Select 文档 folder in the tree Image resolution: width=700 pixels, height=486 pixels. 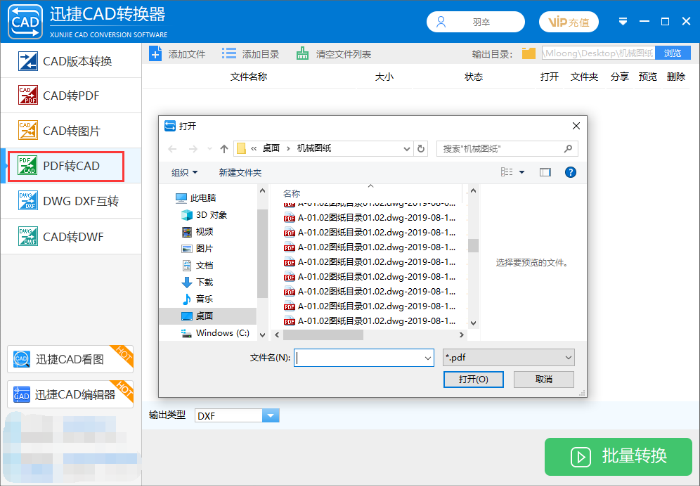(197, 265)
